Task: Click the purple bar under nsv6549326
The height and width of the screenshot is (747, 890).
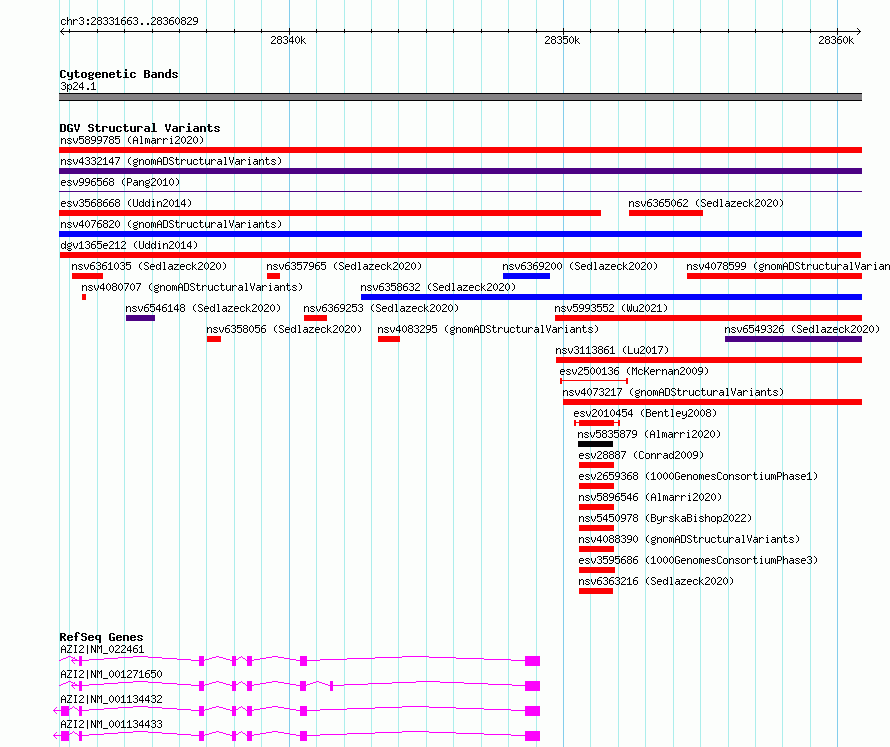Action: [x=794, y=339]
